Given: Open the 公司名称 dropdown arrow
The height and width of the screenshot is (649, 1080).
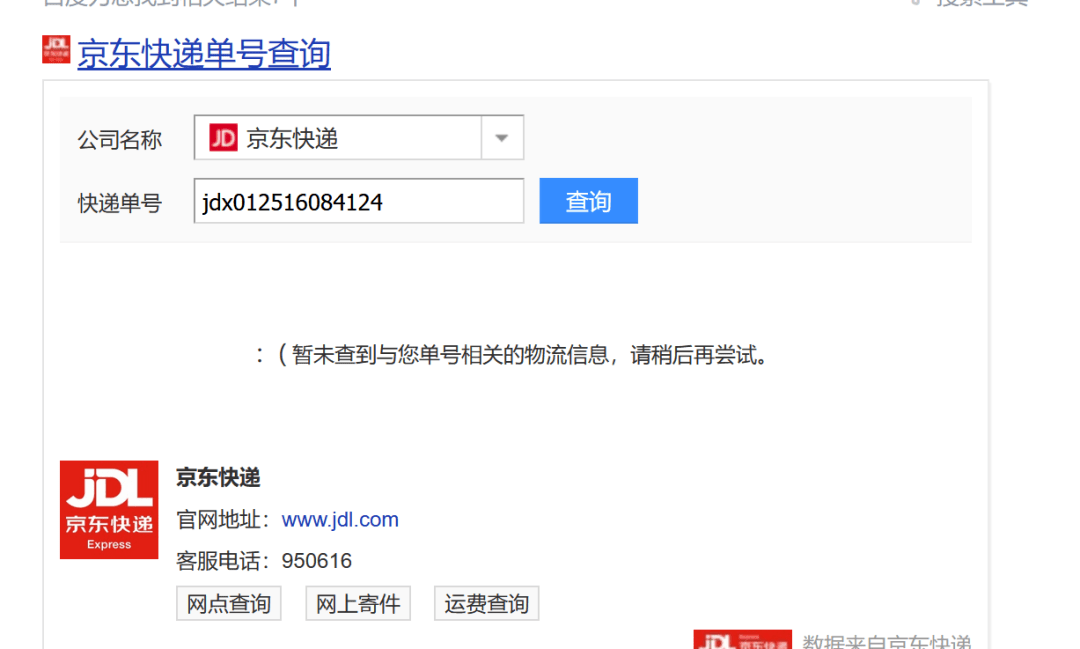Looking at the screenshot, I should [502, 138].
